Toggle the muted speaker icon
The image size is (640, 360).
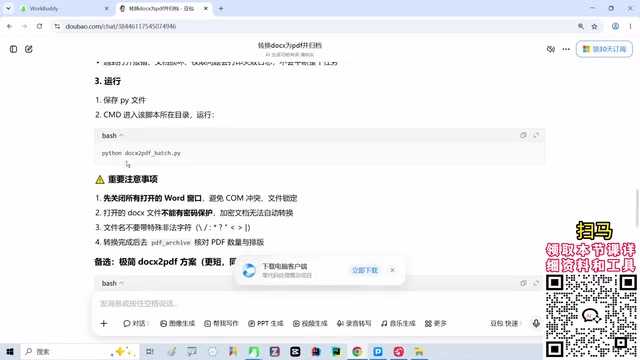pyautogui.click(x=551, y=49)
